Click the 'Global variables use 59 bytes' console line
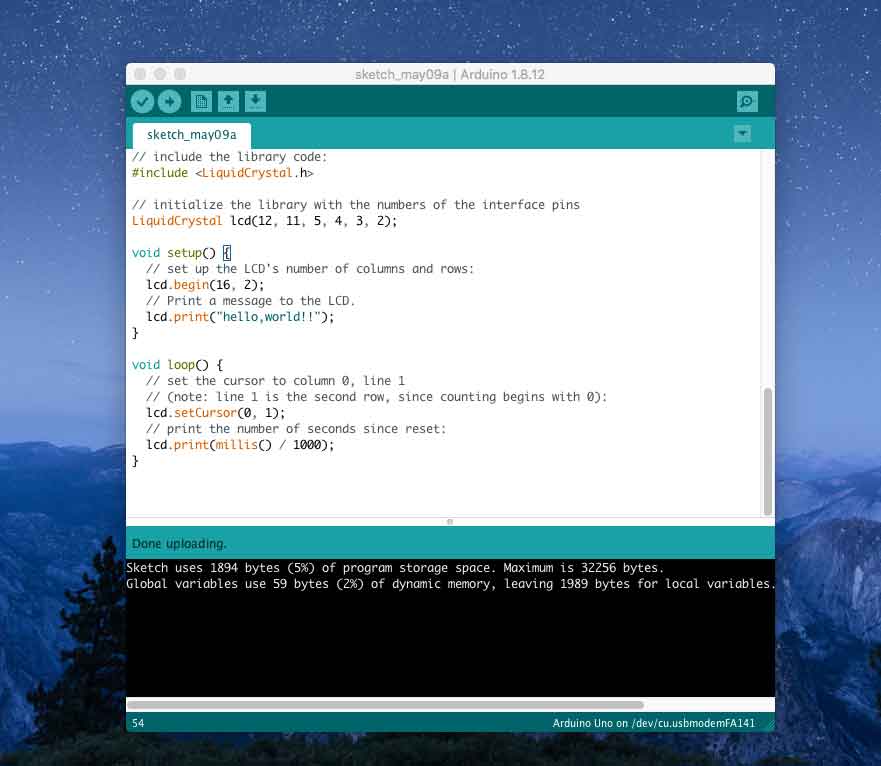 point(451,584)
